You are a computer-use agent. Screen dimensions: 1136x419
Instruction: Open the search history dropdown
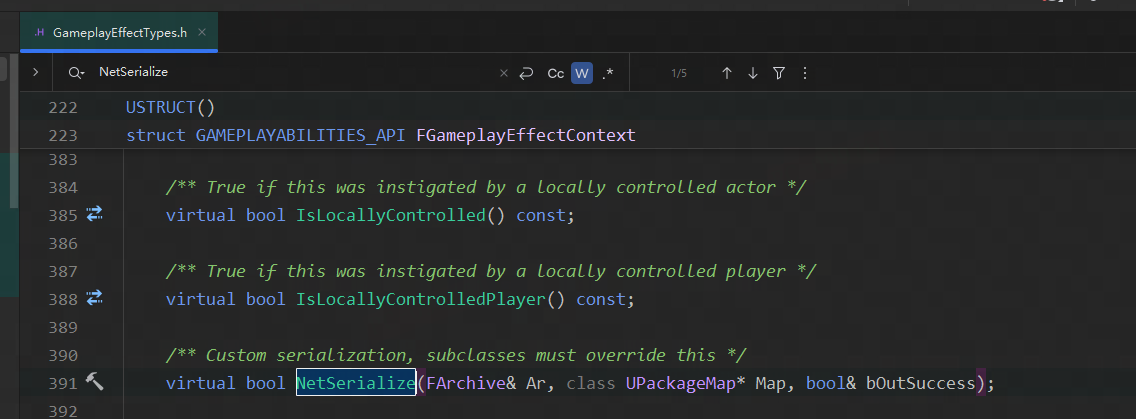(x=77, y=72)
